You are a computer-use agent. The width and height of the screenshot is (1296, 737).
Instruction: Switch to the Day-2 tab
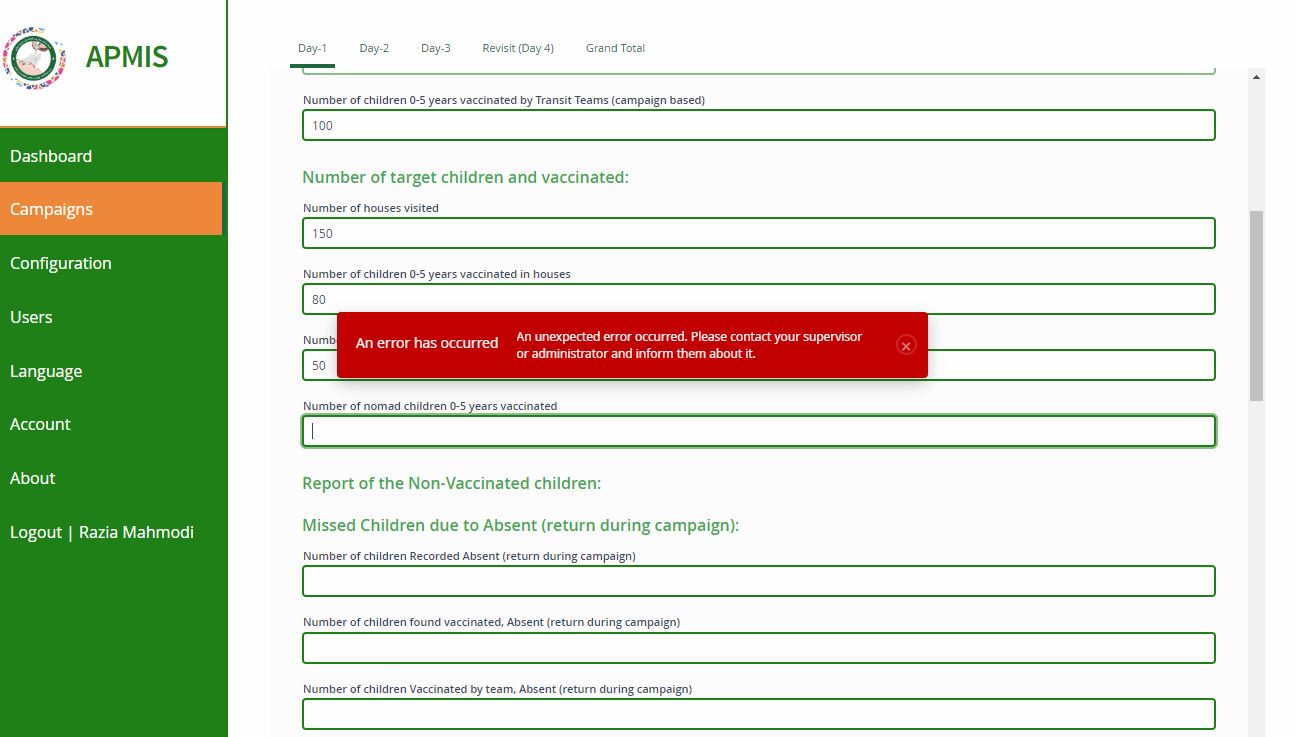(374, 47)
